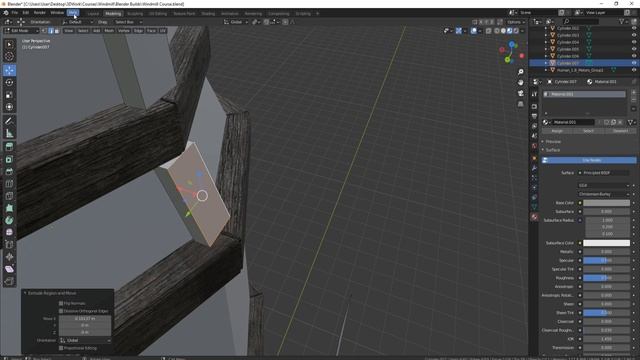Open the File menu
The height and width of the screenshot is (360, 640).
click(x=15, y=13)
